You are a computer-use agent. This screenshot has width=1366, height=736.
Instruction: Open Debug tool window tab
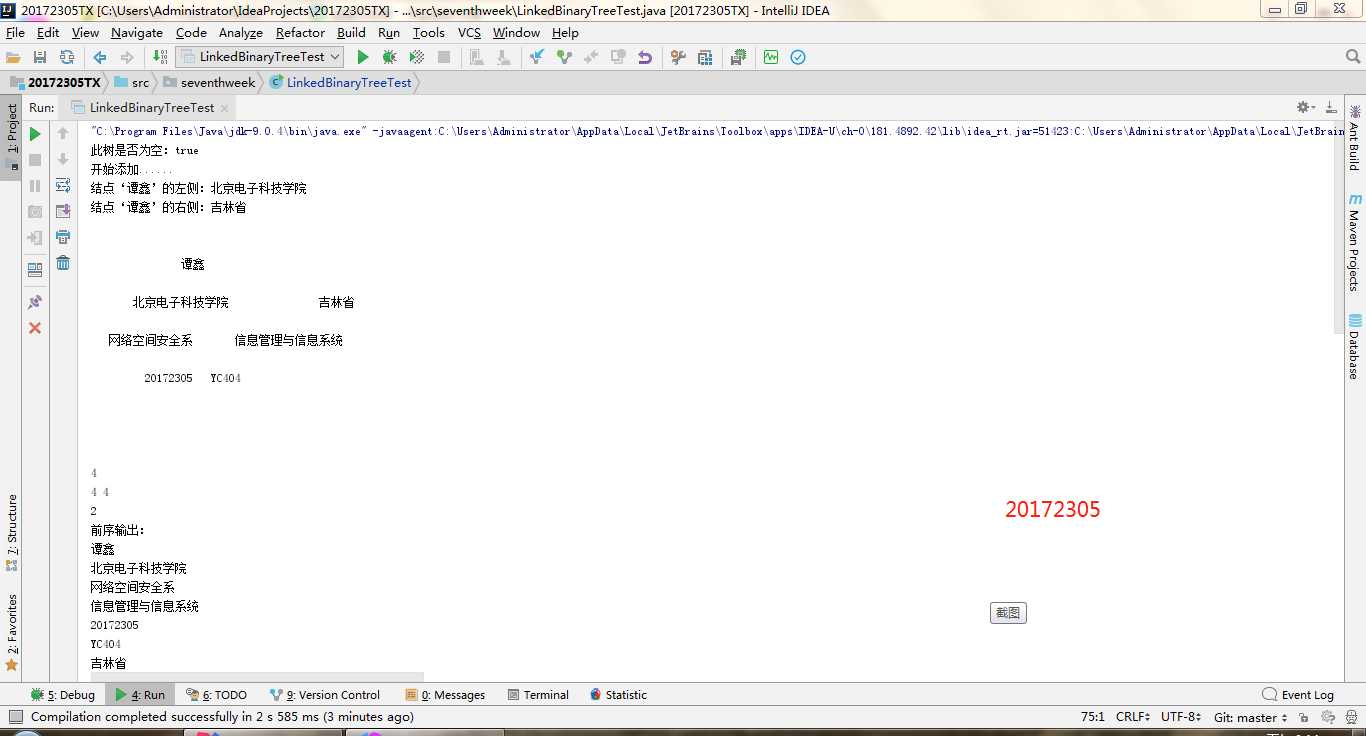pyautogui.click(x=63, y=695)
